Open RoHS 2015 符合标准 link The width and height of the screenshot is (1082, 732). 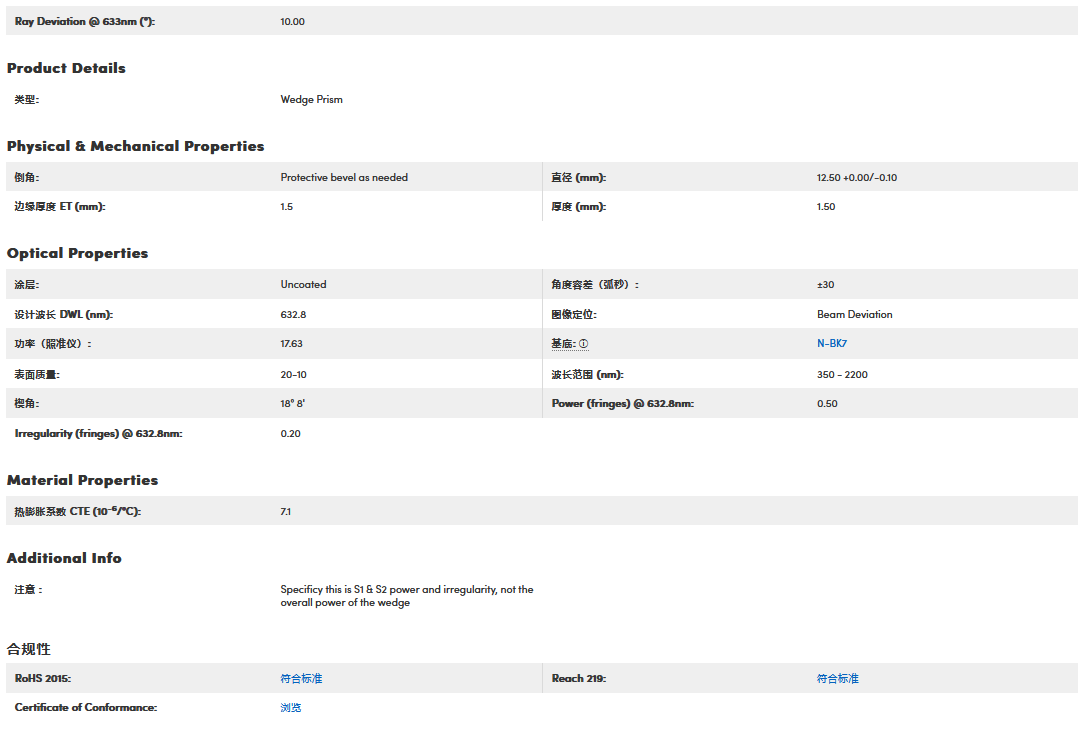pos(301,679)
